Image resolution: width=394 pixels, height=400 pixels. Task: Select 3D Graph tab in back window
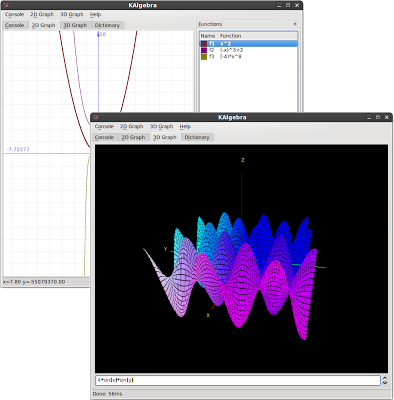pyautogui.click(x=75, y=25)
